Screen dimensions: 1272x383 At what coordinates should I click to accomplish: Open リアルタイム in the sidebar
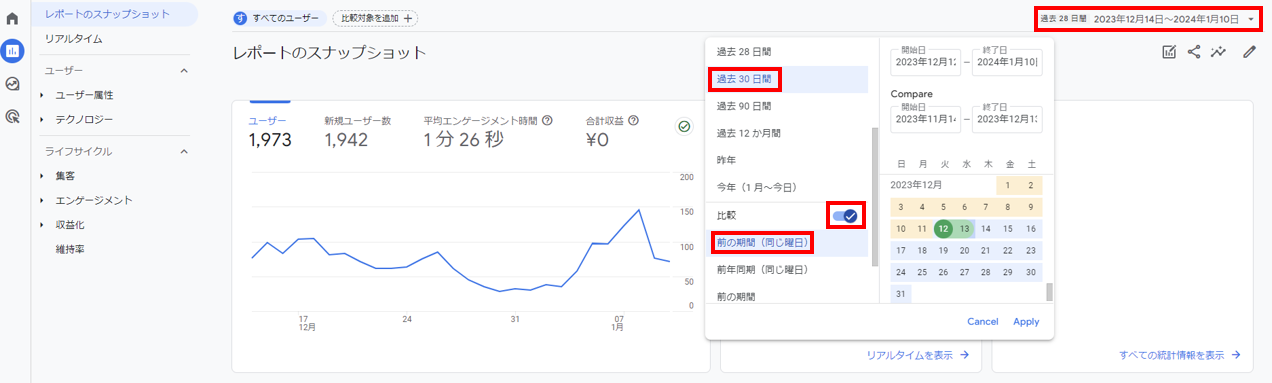74,38
